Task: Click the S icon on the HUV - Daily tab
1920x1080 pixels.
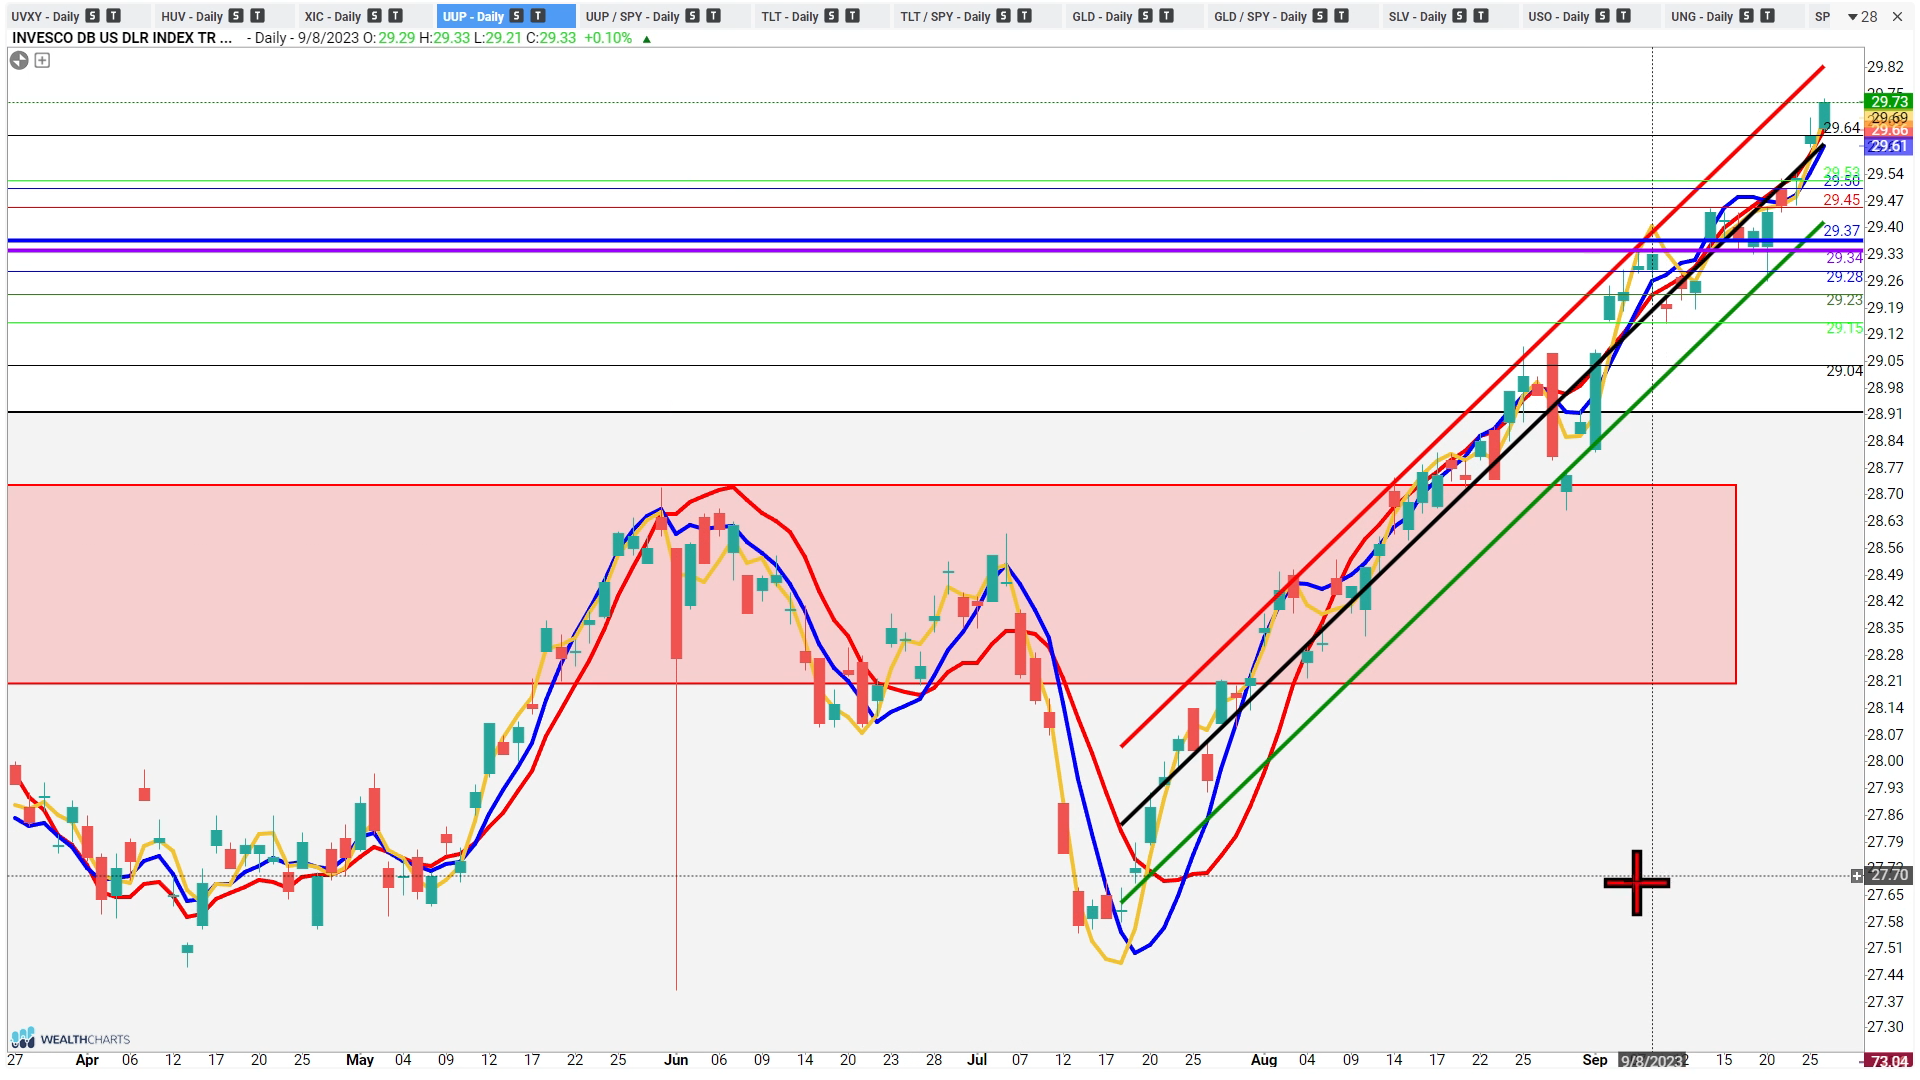Action: click(x=236, y=16)
